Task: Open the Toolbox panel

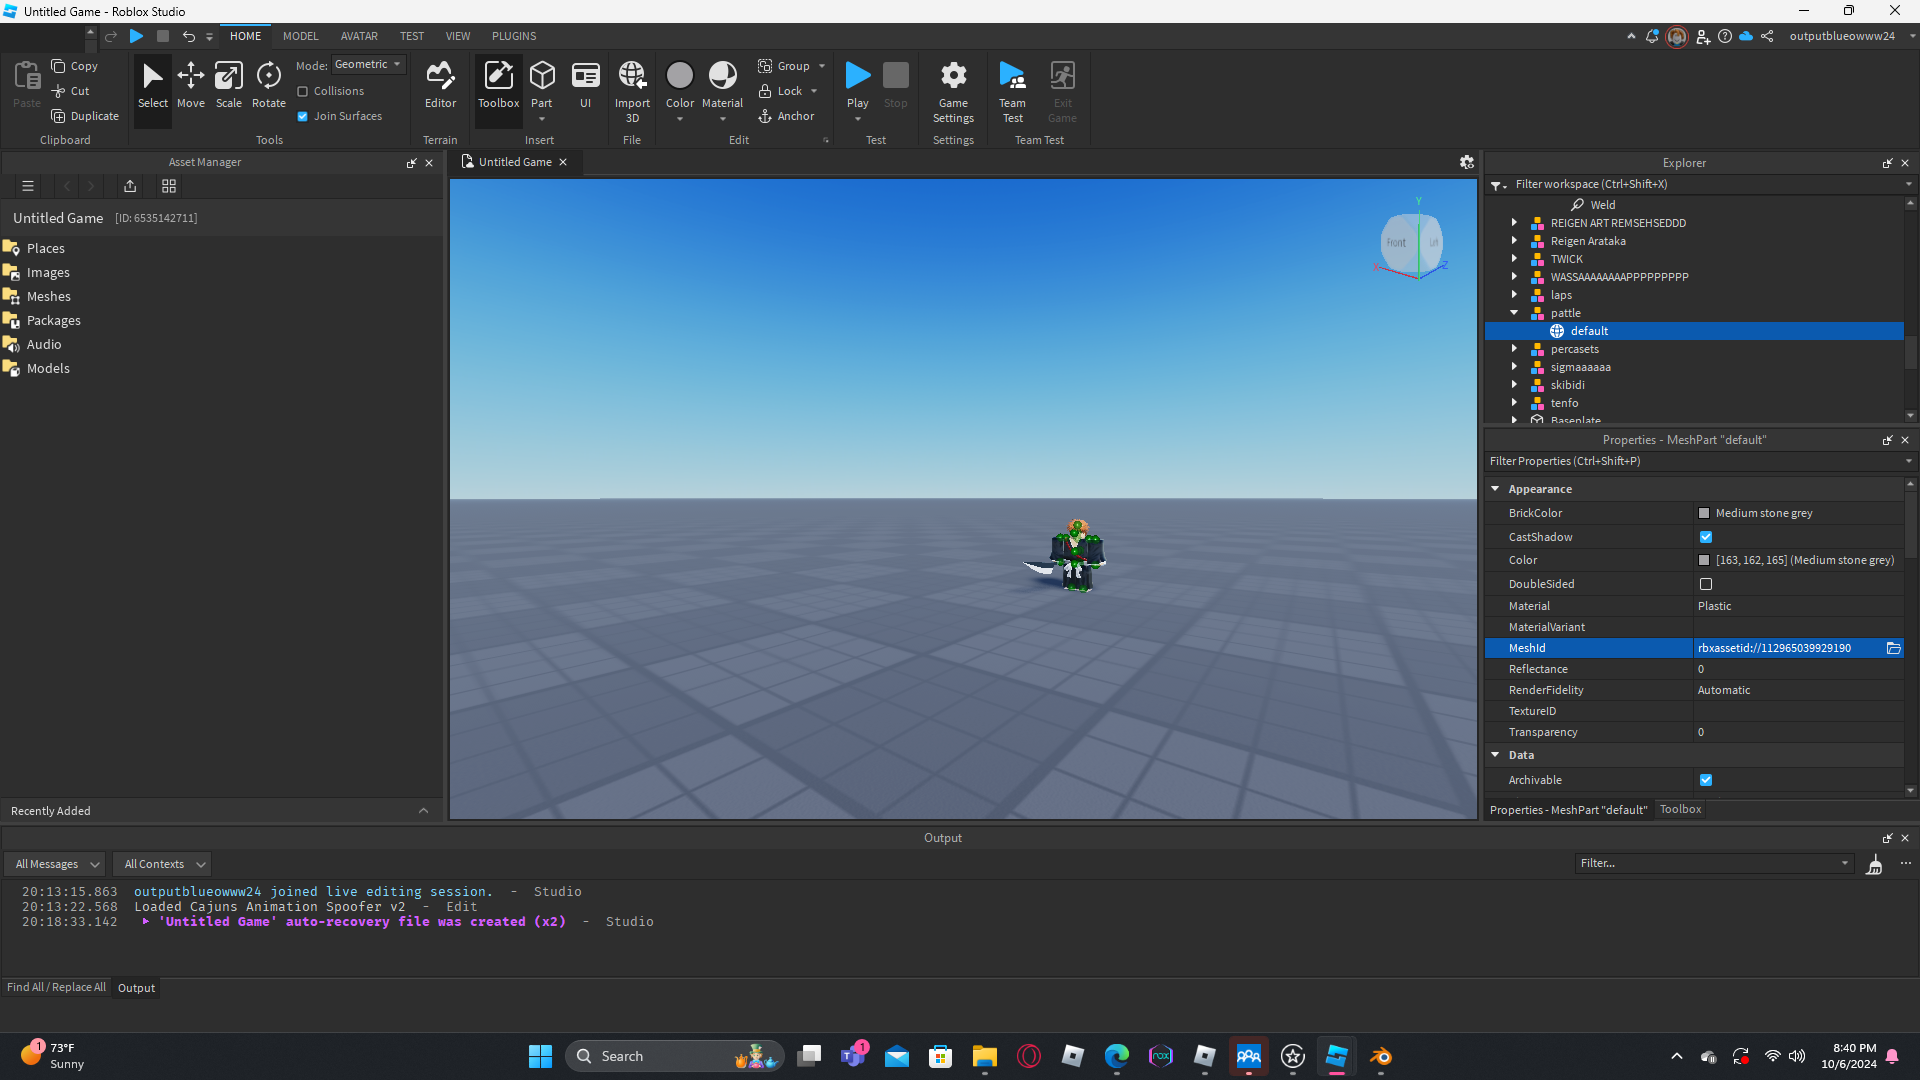Action: (498, 85)
